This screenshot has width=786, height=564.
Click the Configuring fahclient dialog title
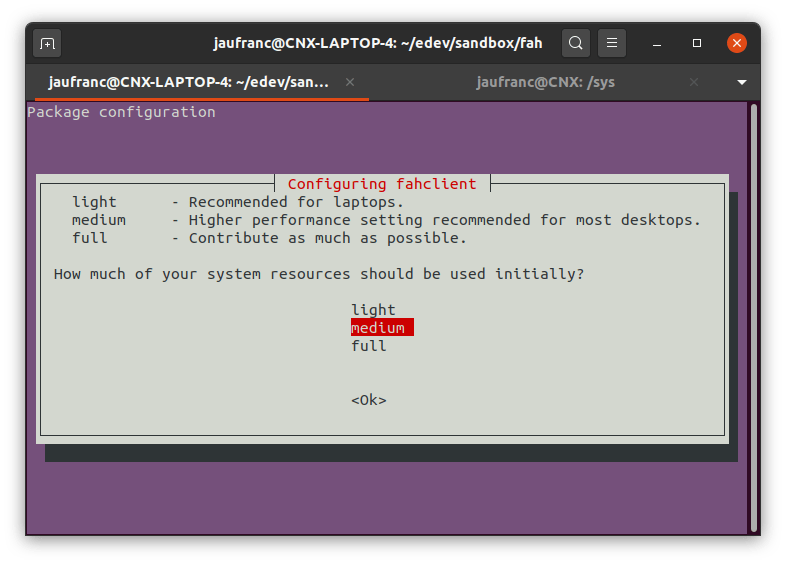click(x=382, y=184)
